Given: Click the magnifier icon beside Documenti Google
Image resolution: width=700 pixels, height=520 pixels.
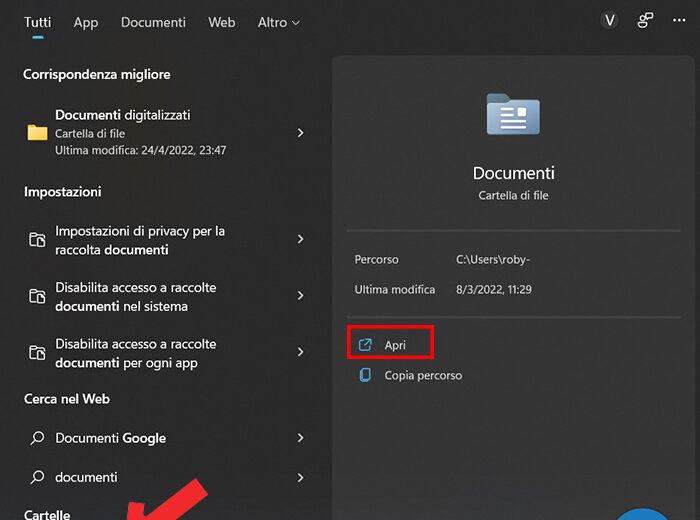Looking at the screenshot, I should [x=37, y=438].
